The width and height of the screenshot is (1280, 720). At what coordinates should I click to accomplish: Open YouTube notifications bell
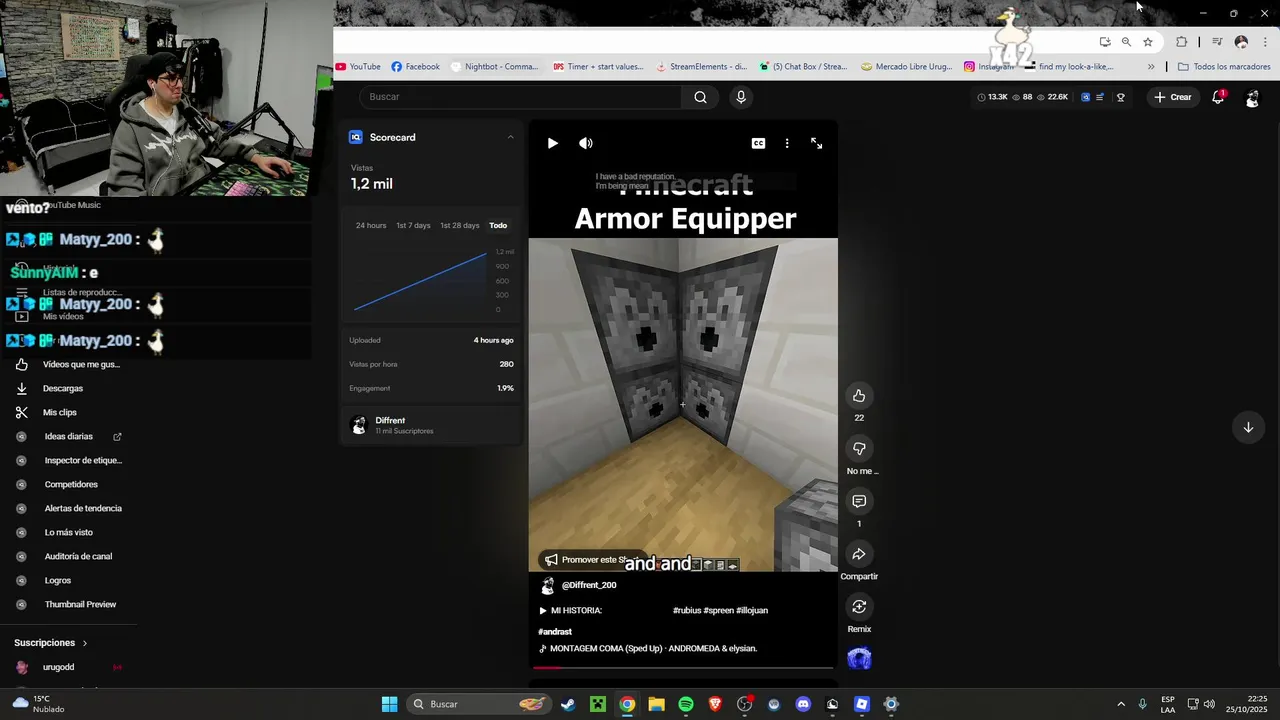tap(1218, 97)
